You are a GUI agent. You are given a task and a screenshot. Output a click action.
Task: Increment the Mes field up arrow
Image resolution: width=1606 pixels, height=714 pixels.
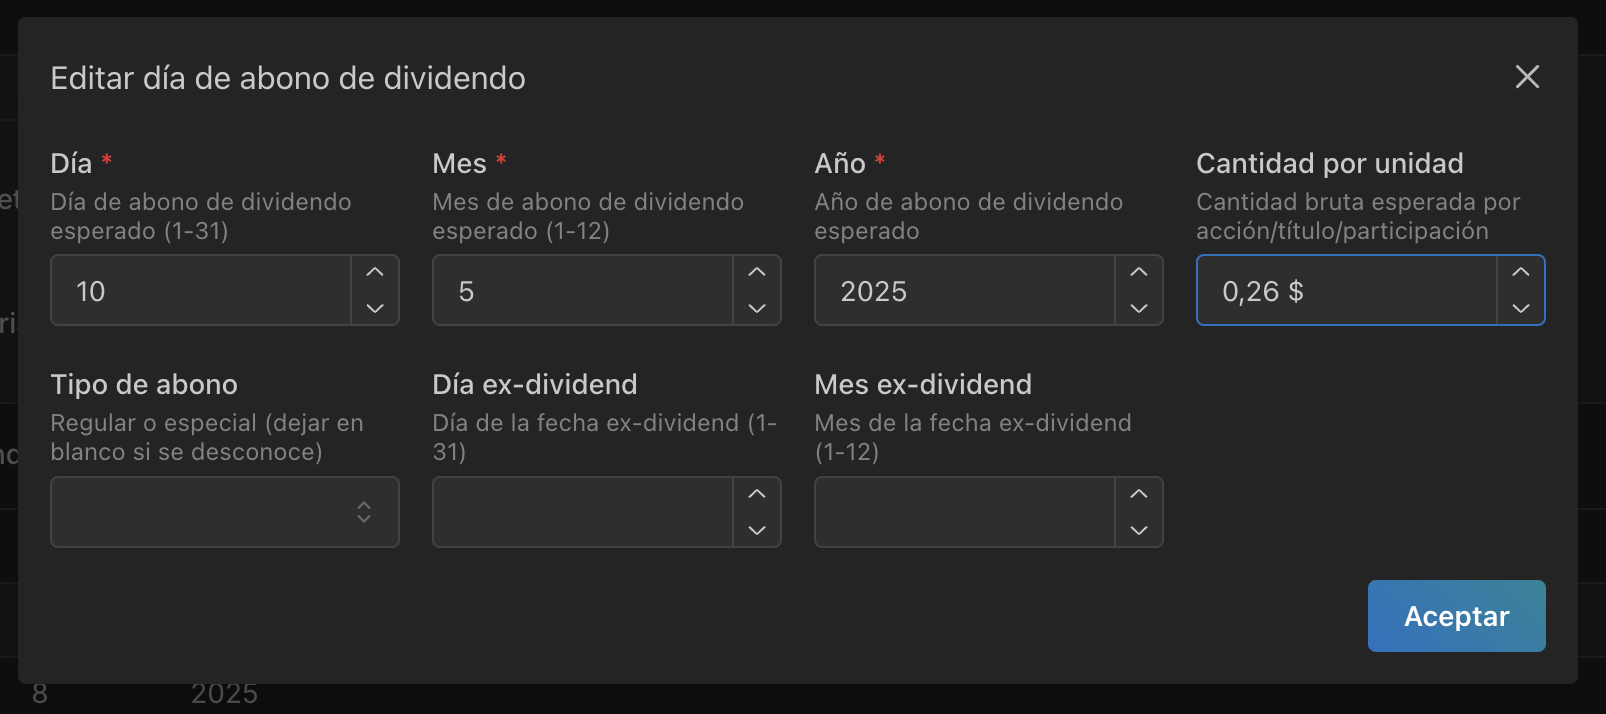point(757,272)
